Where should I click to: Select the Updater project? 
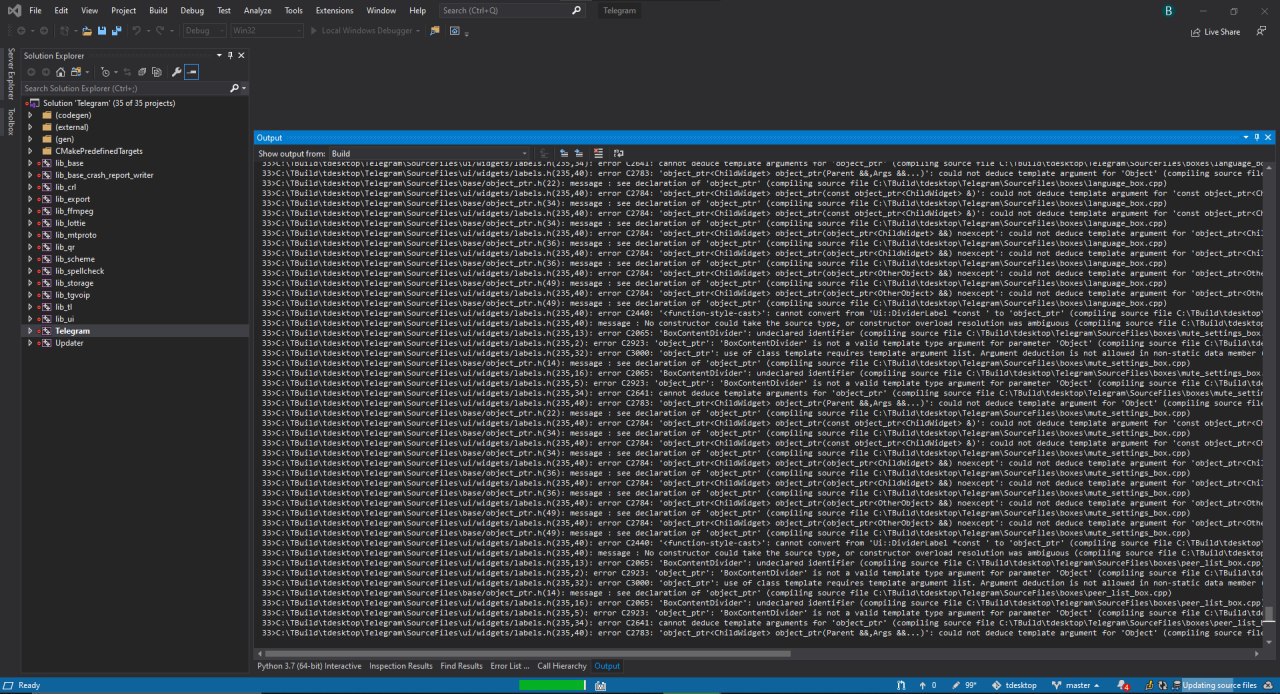(69, 343)
